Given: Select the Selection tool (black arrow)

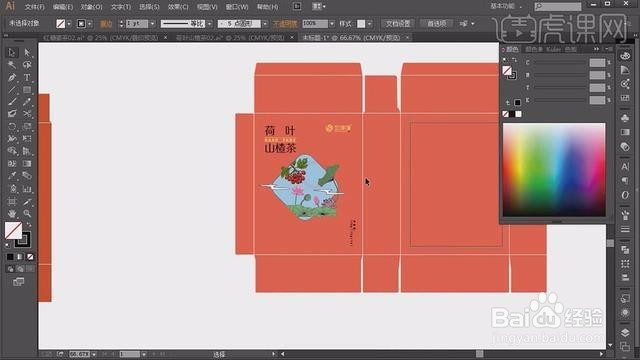Looking at the screenshot, I should pyautogui.click(x=12, y=52).
